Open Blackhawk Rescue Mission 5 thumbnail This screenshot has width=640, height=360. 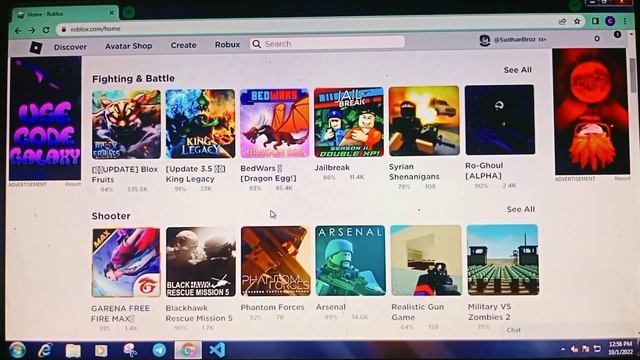point(201,262)
